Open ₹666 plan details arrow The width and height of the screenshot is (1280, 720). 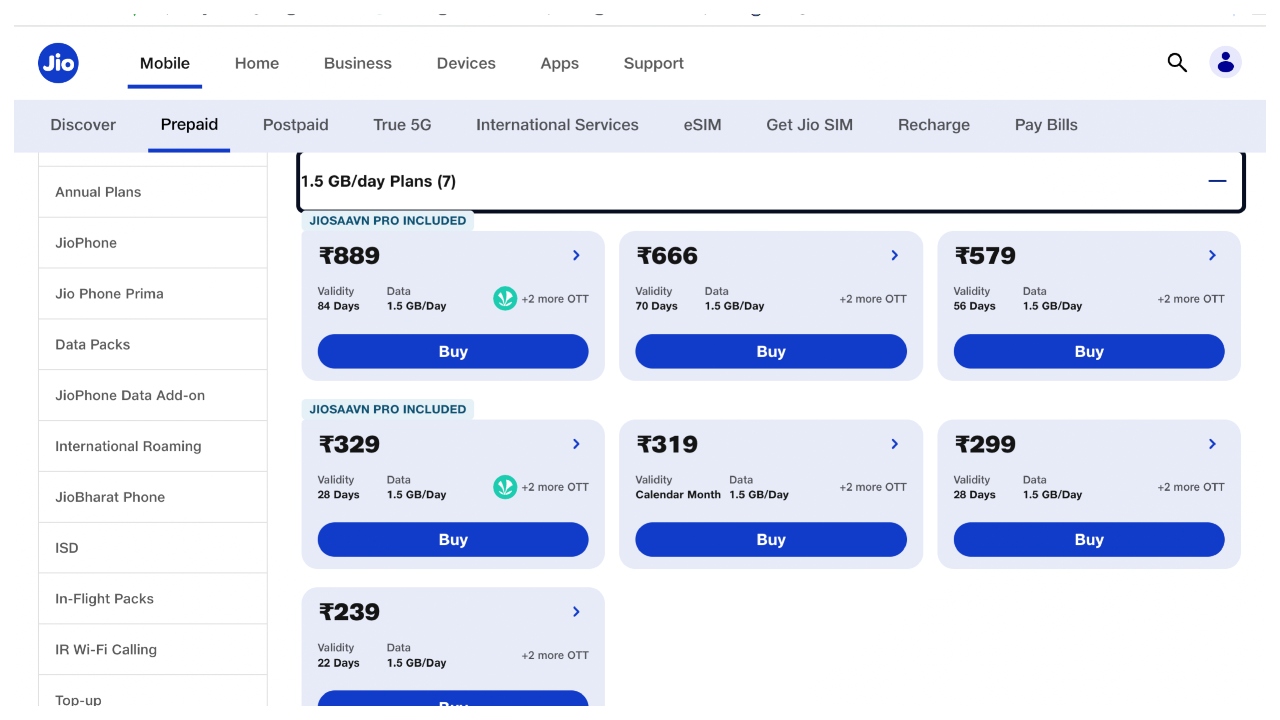pyautogui.click(x=894, y=256)
